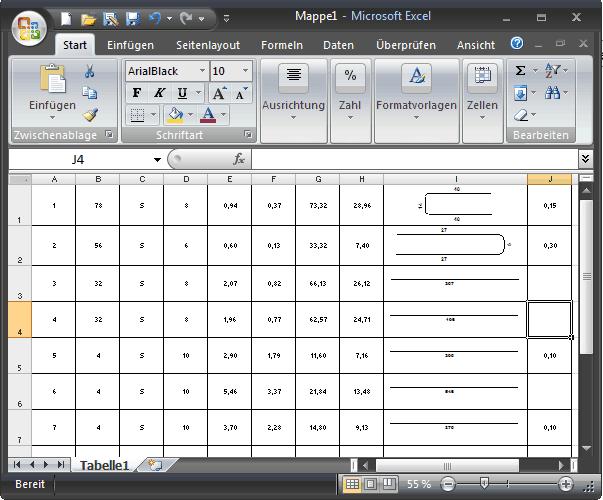Screen dimensions: 603x500
Task: Click the Select All corner cell
Action: pos(20,179)
